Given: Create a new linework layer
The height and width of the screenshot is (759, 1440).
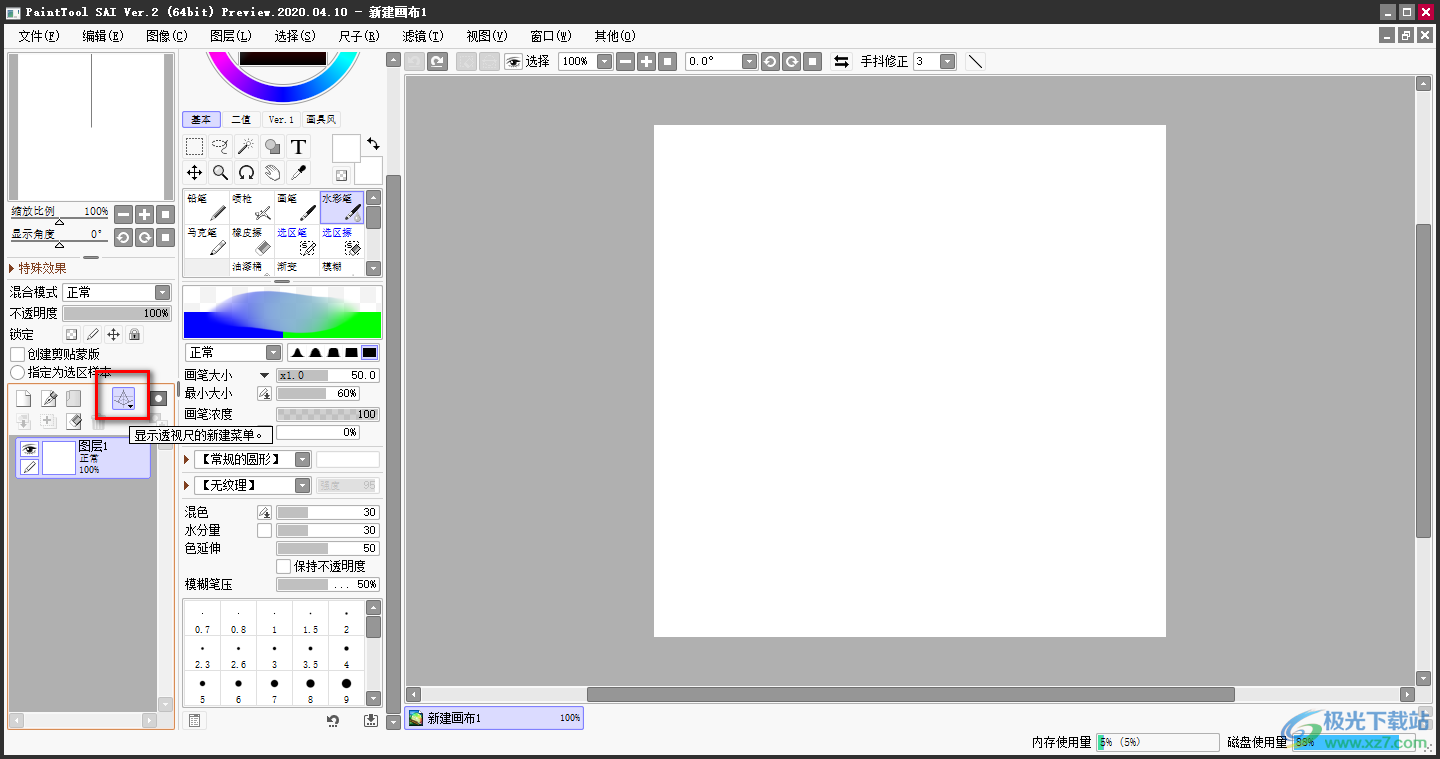Looking at the screenshot, I should coord(48,399).
